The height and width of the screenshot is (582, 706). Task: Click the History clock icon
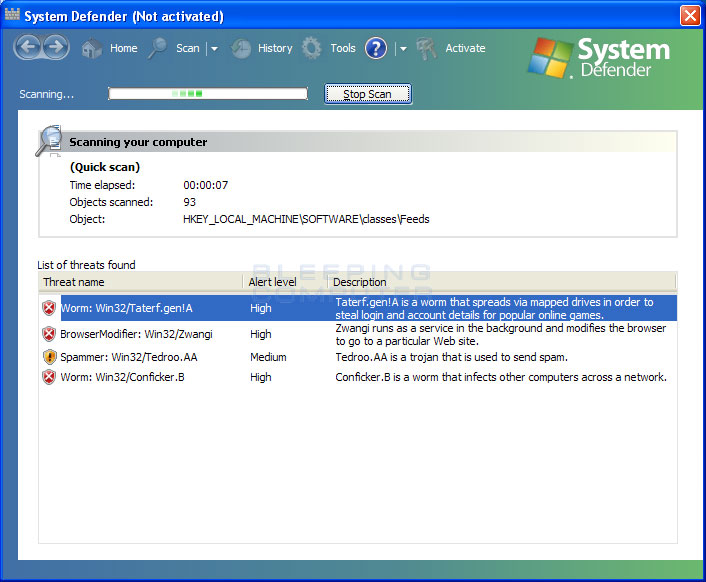(x=241, y=49)
